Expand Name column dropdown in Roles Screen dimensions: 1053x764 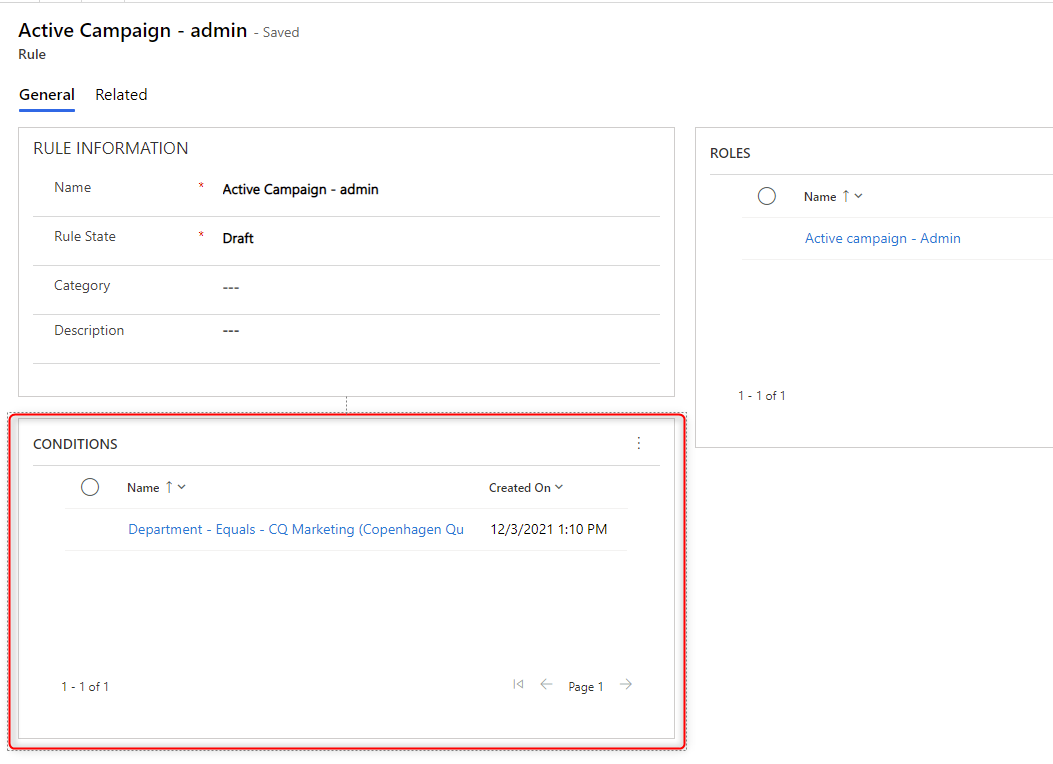(859, 196)
